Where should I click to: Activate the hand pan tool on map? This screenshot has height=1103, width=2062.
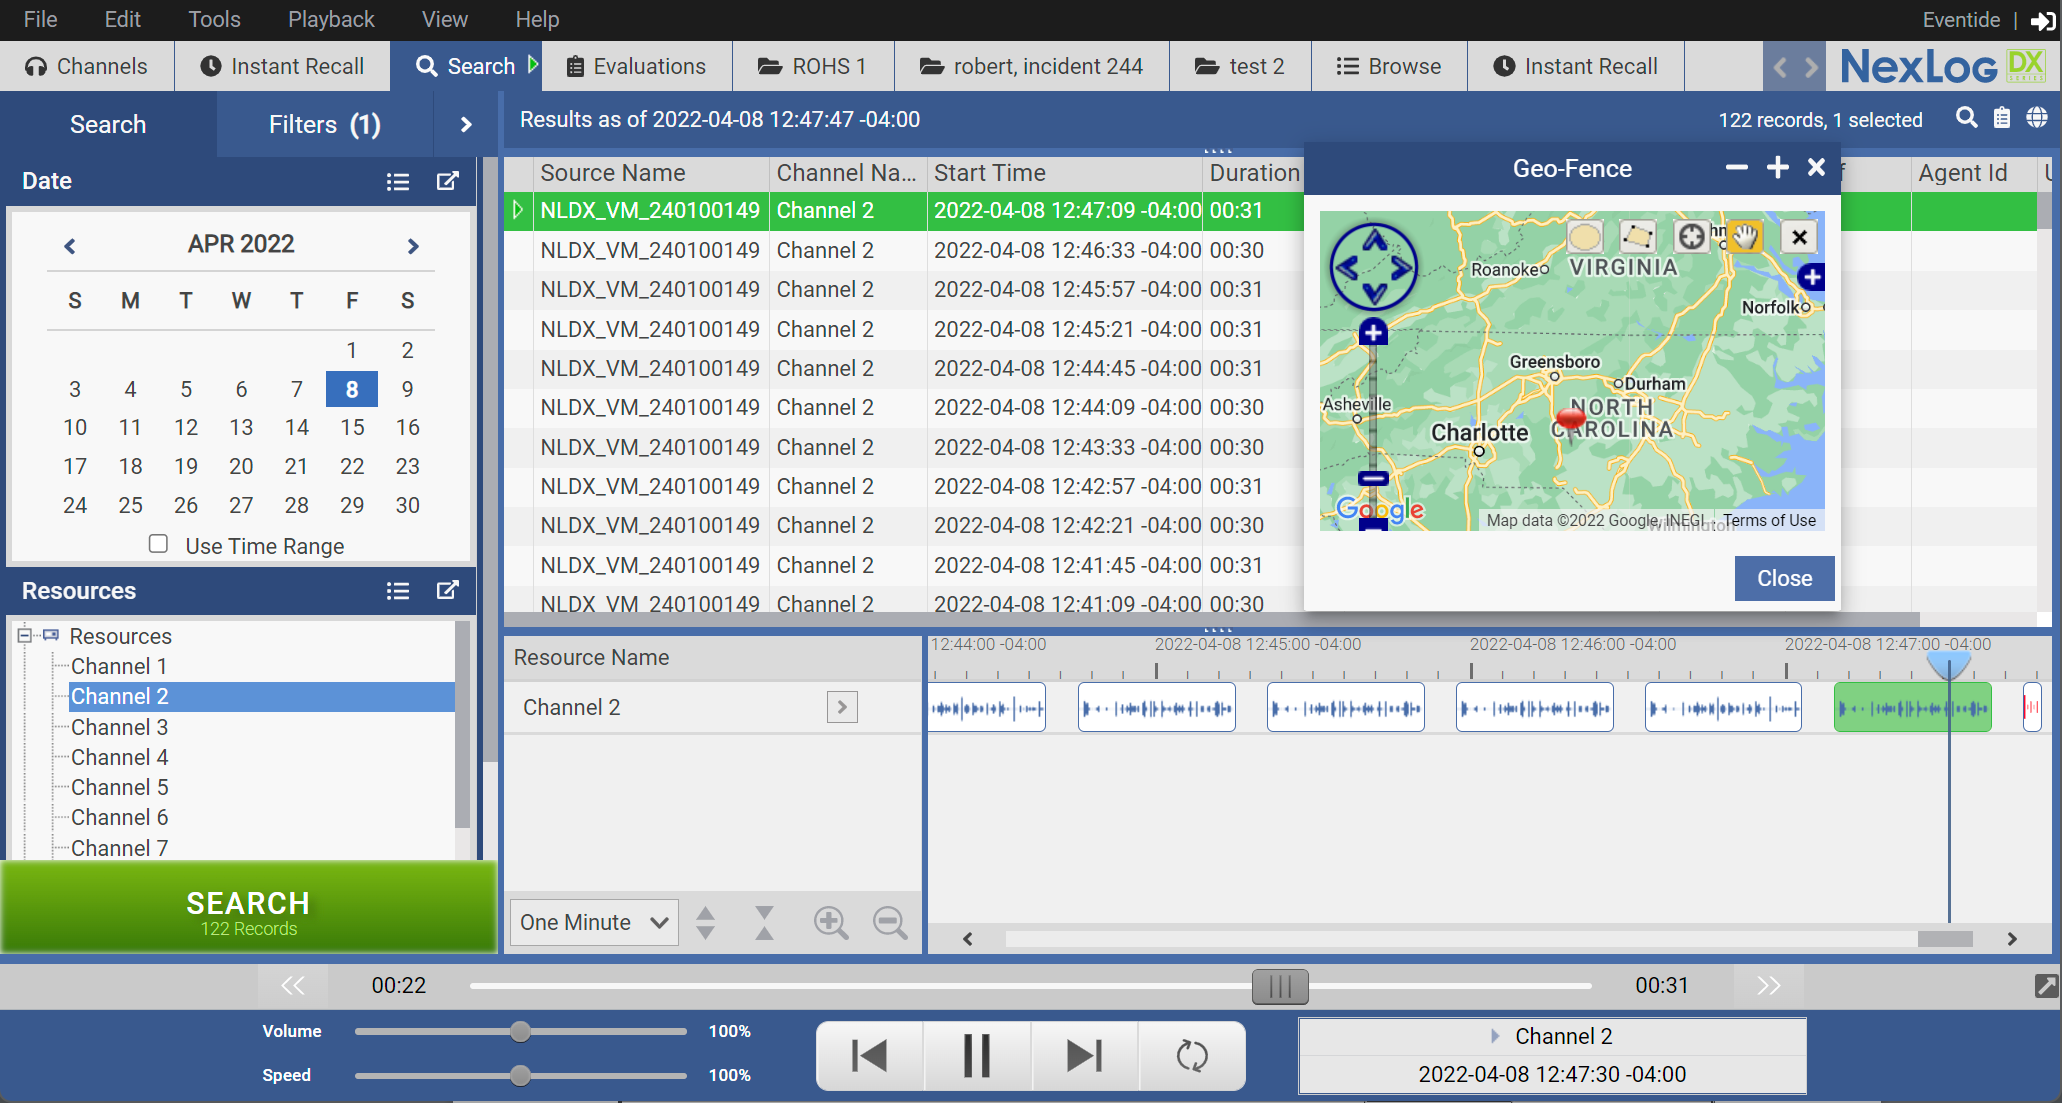pyautogui.click(x=1745, y=237)
